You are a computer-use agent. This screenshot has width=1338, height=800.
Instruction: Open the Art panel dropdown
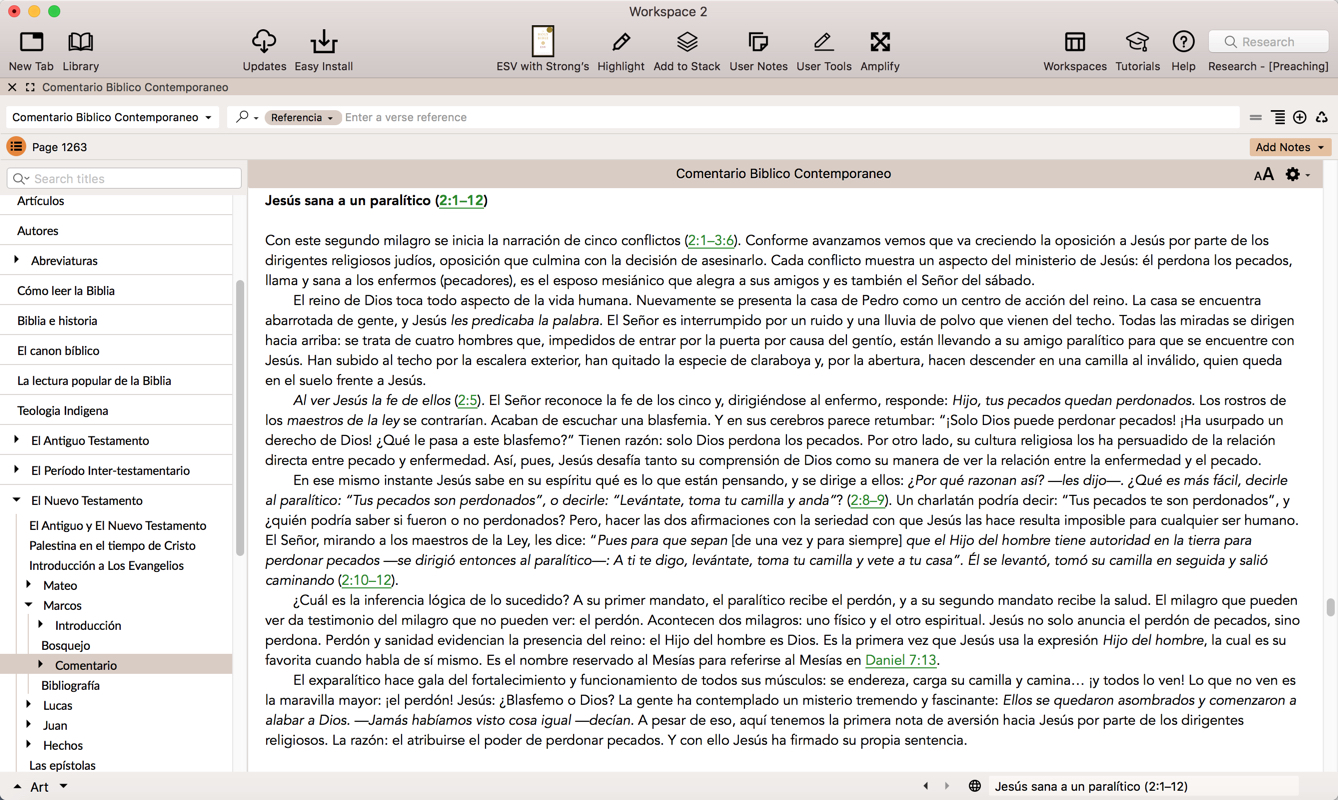[63, 786]
